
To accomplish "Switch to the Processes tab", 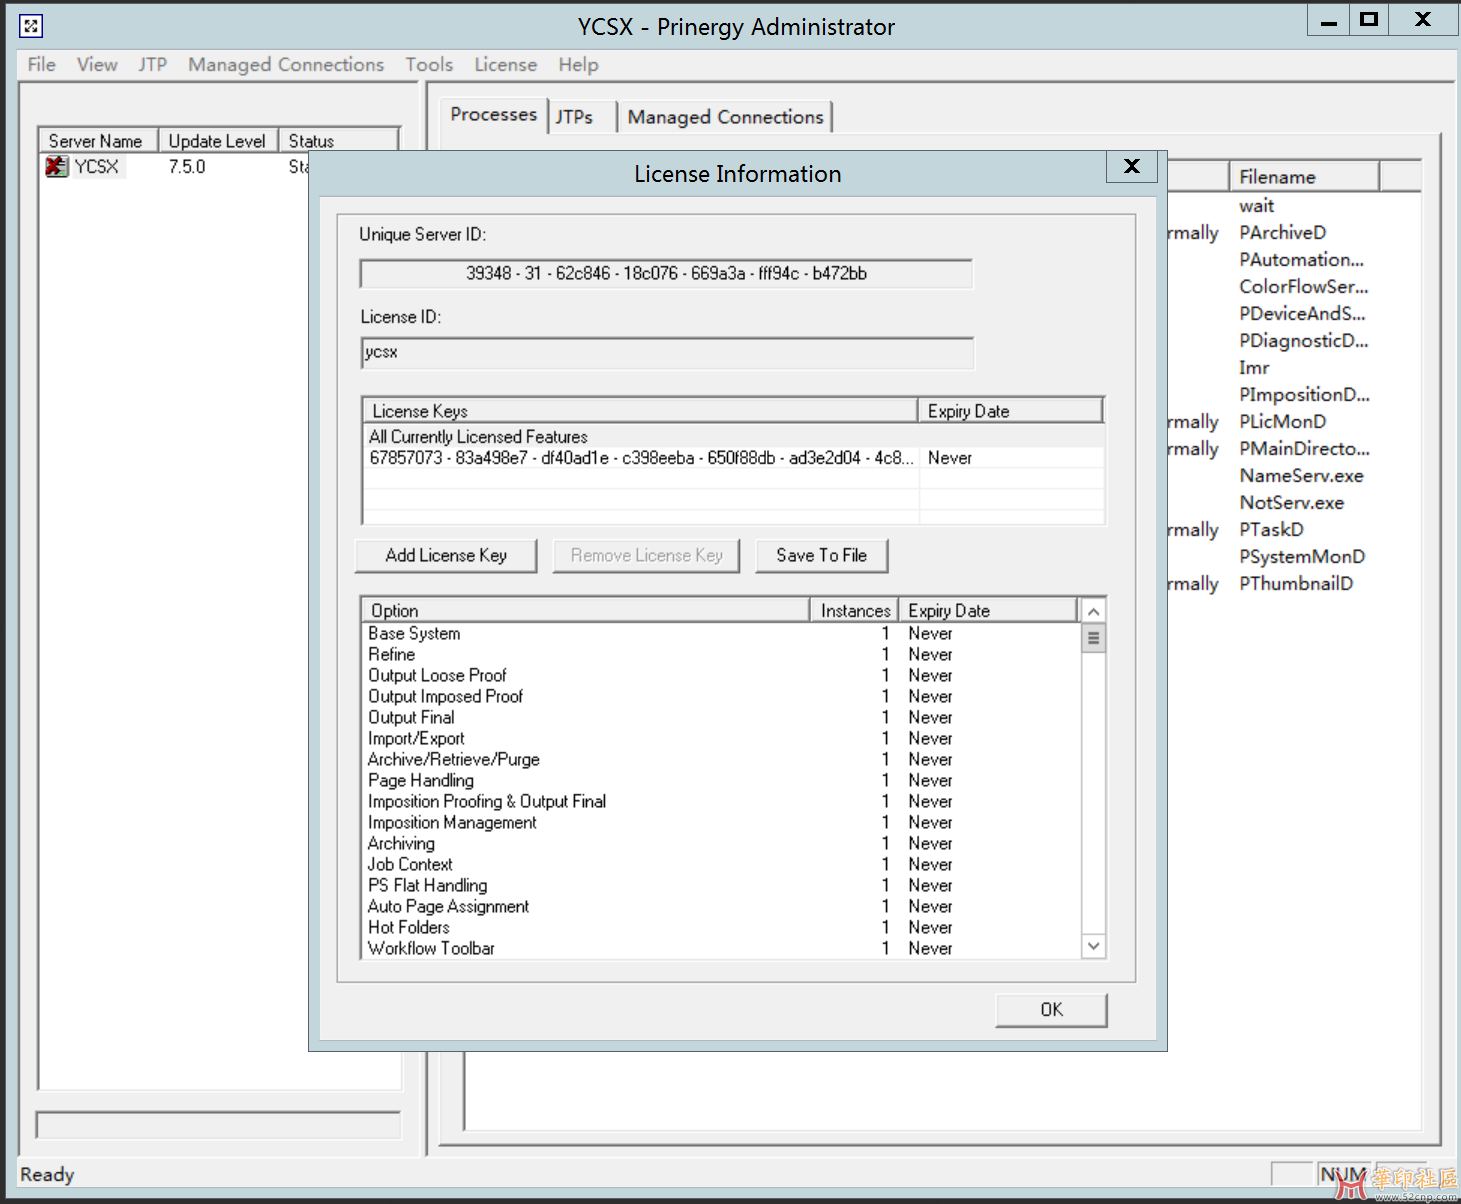I will click(x=493, y=114).
